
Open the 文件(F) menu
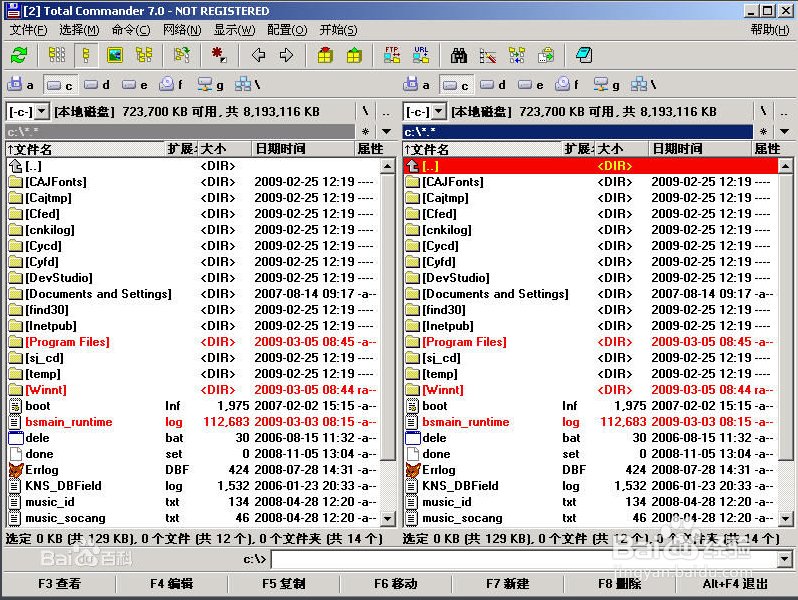click(x=28, y=30)
